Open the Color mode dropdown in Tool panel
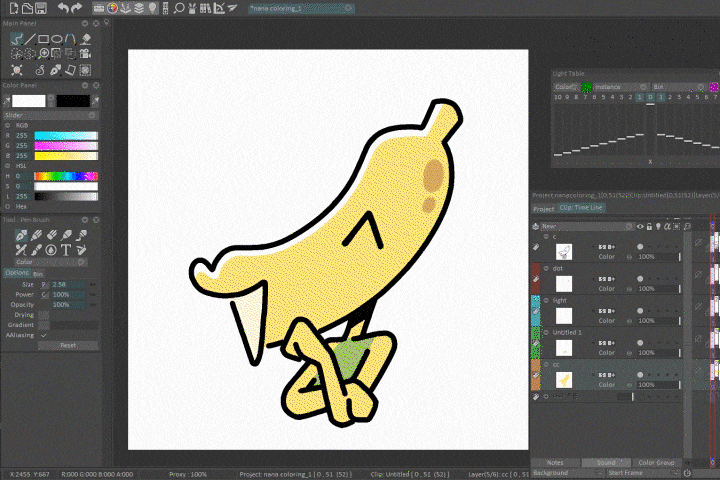The image size is (720, 480). pos(51,262)
